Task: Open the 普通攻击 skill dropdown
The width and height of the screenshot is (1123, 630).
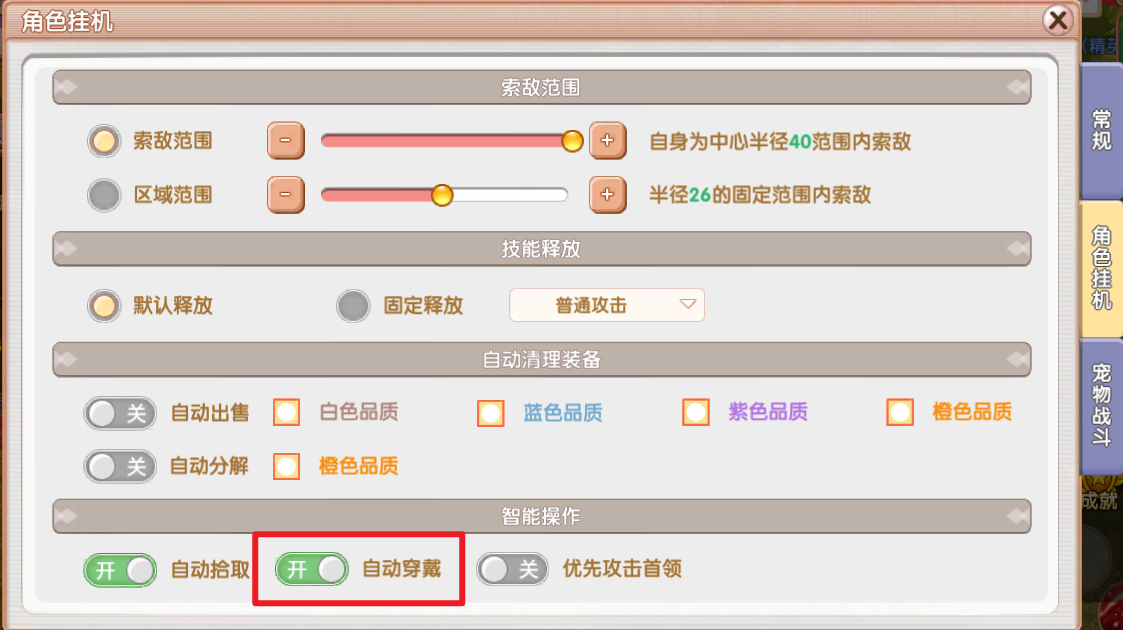Action: [607, 306]
